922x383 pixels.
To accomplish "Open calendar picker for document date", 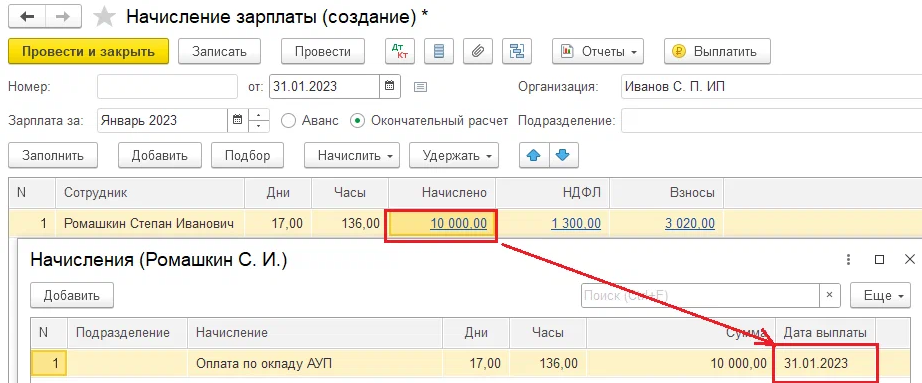I will click(x=389, y=86).
